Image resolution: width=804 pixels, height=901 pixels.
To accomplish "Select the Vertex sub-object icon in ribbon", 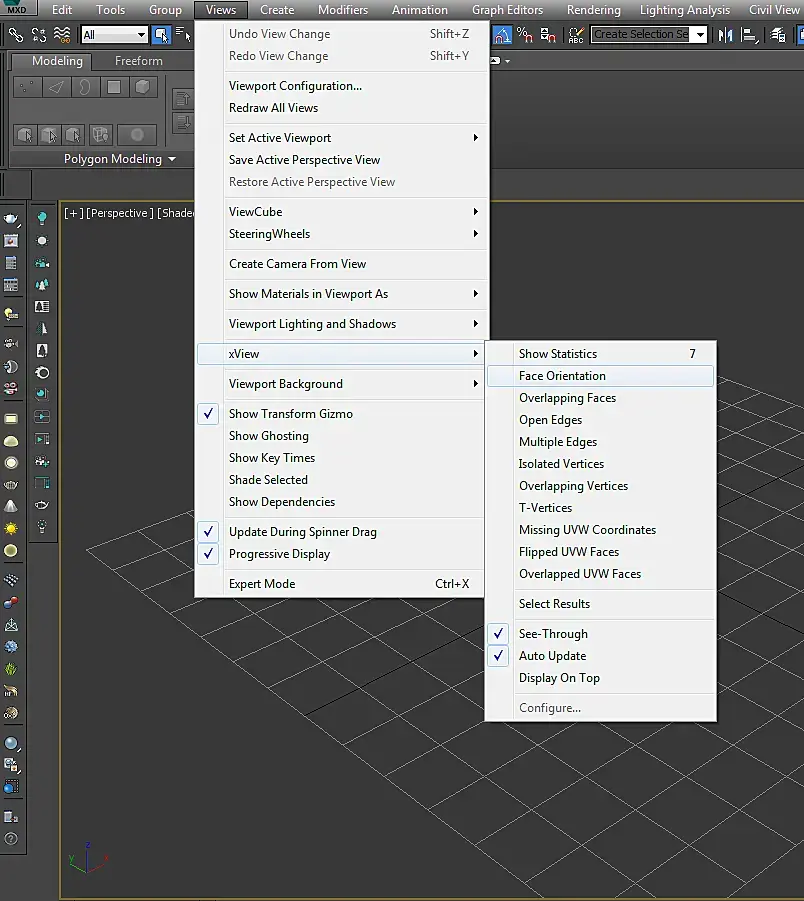I will 26,87.
